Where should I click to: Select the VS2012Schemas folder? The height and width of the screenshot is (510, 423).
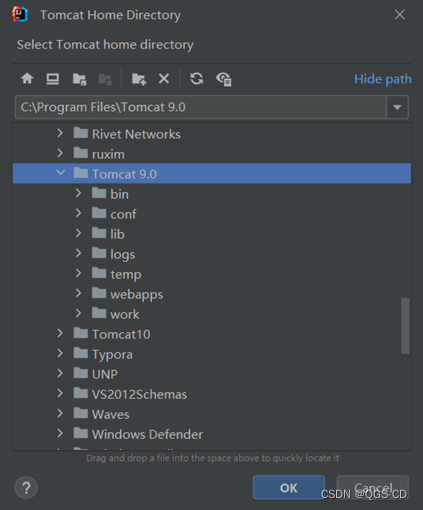212,394
